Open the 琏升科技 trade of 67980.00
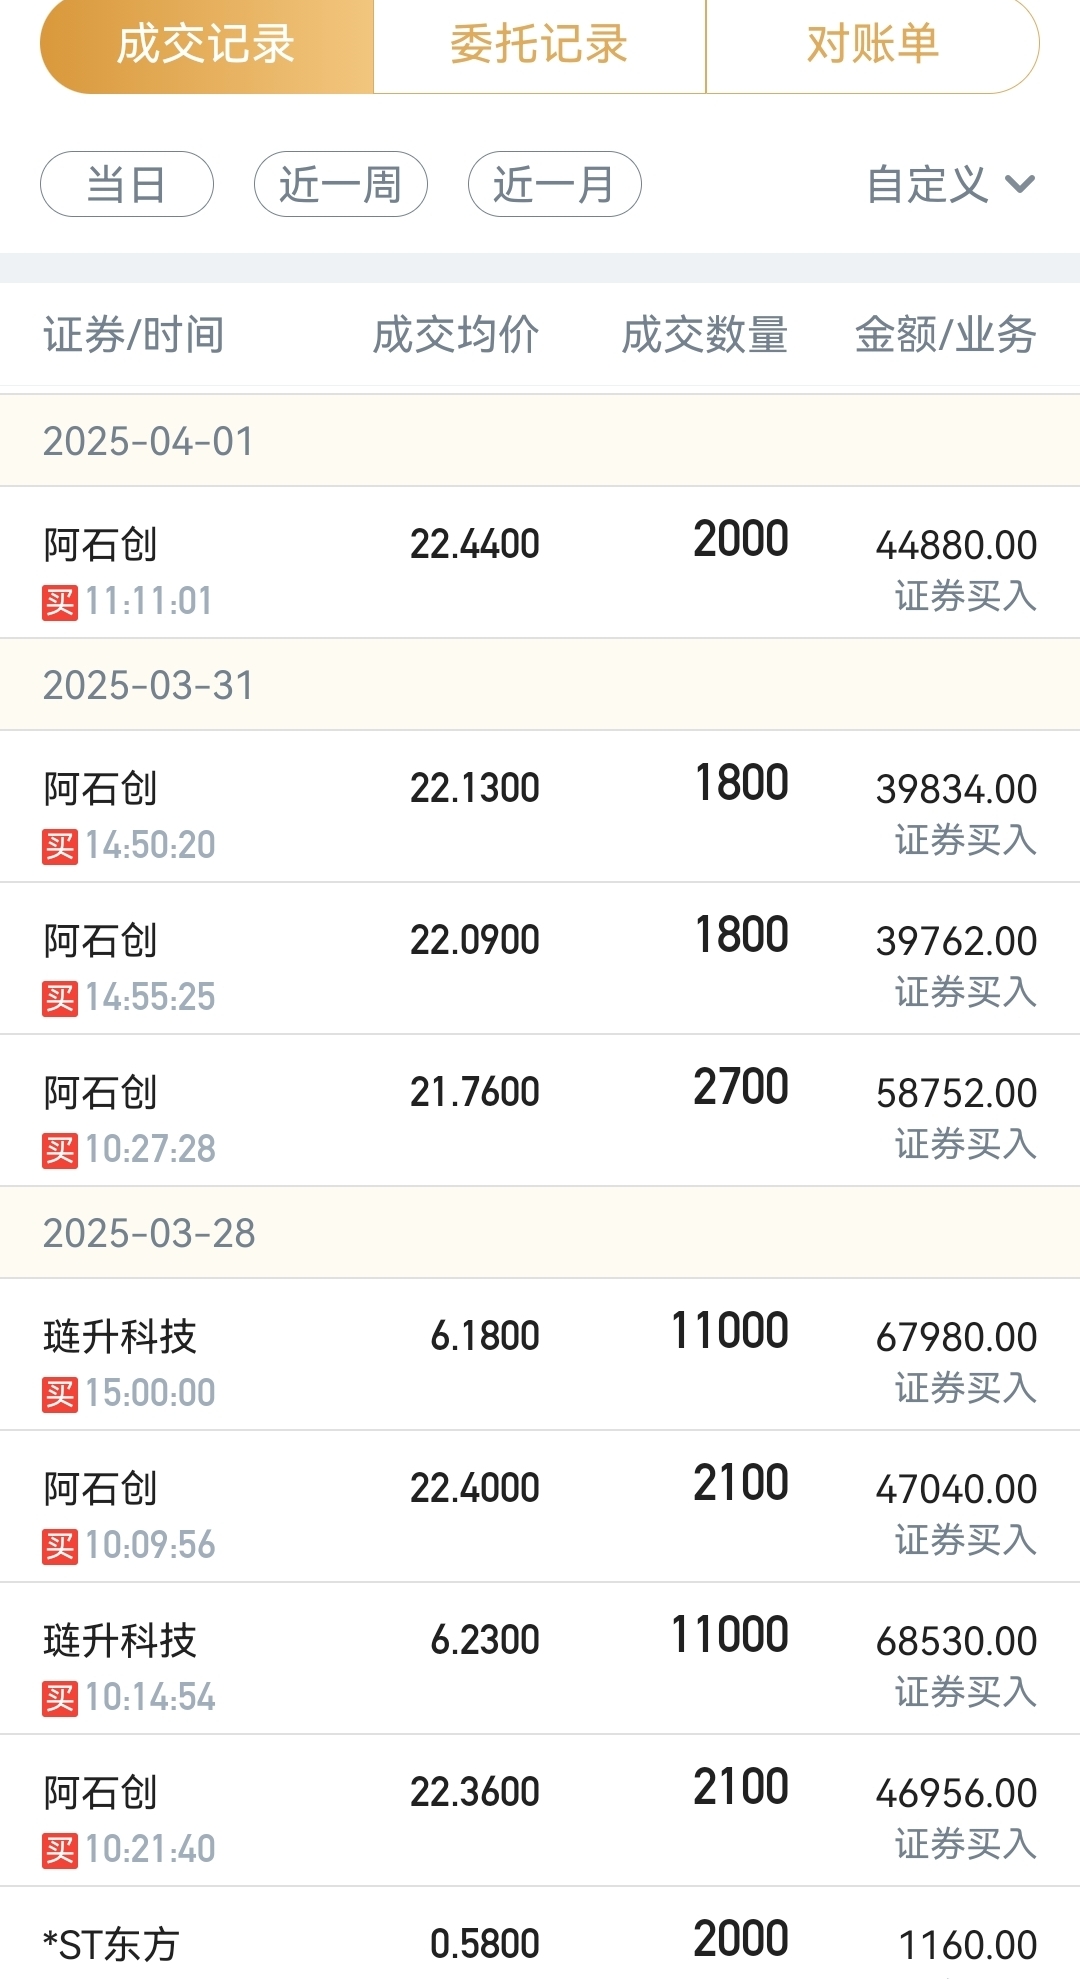 [540, 1354]
